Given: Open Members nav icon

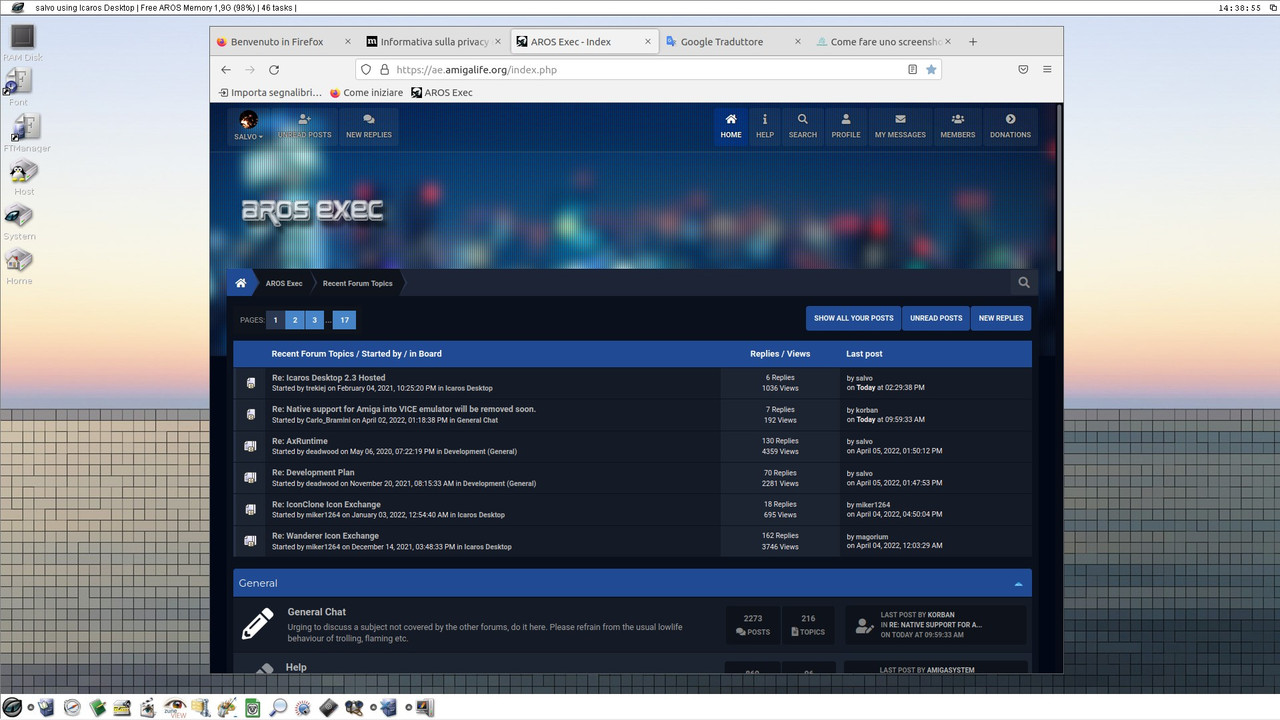Looking at the screenshot, I should 957,126.
